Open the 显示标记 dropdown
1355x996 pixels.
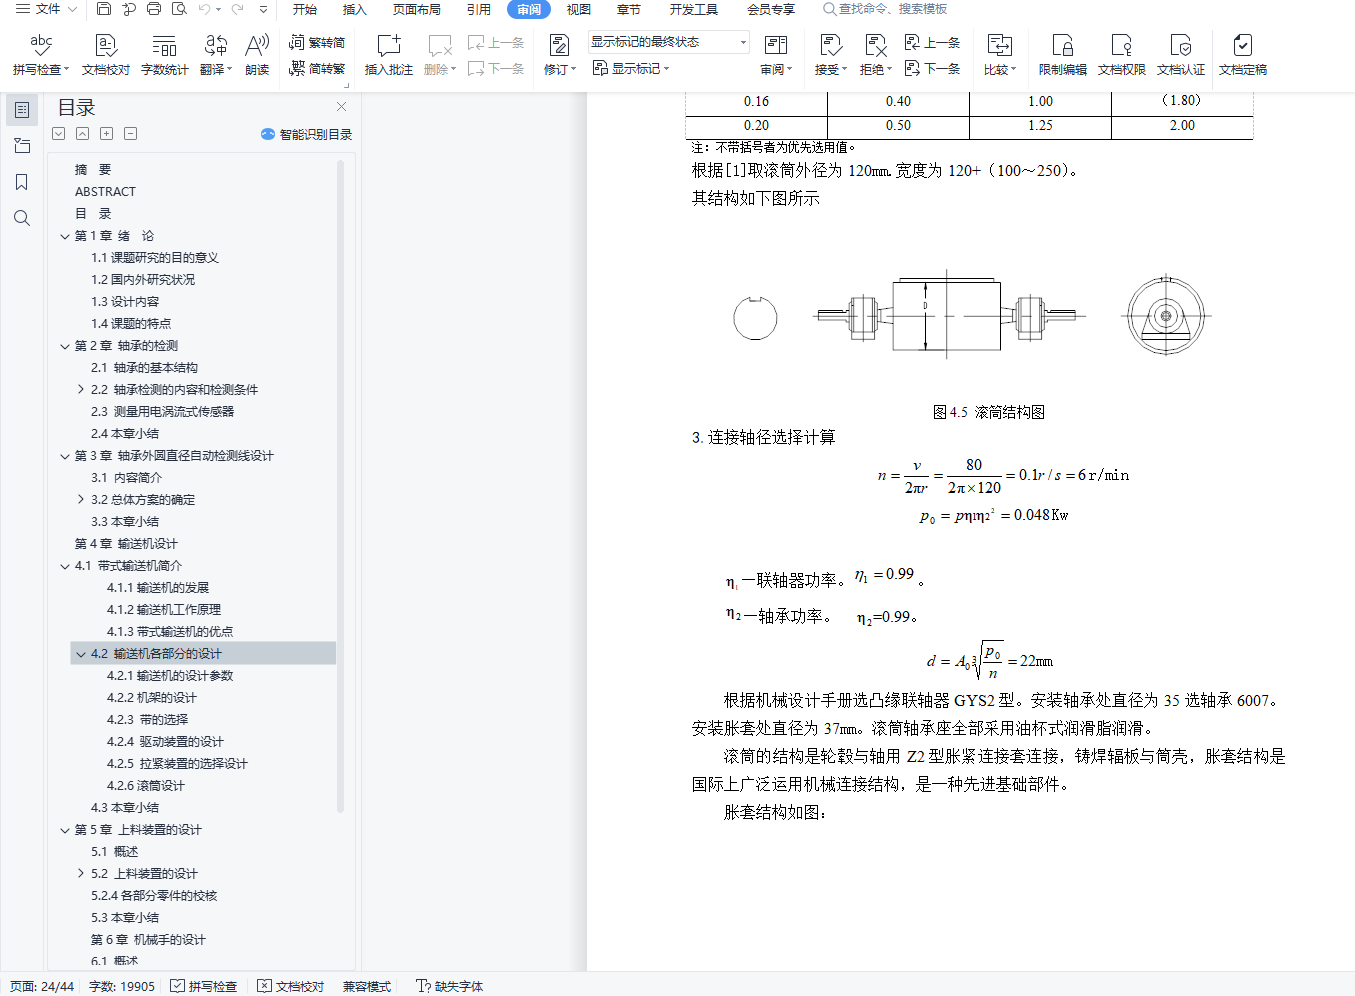pos(631,68)
